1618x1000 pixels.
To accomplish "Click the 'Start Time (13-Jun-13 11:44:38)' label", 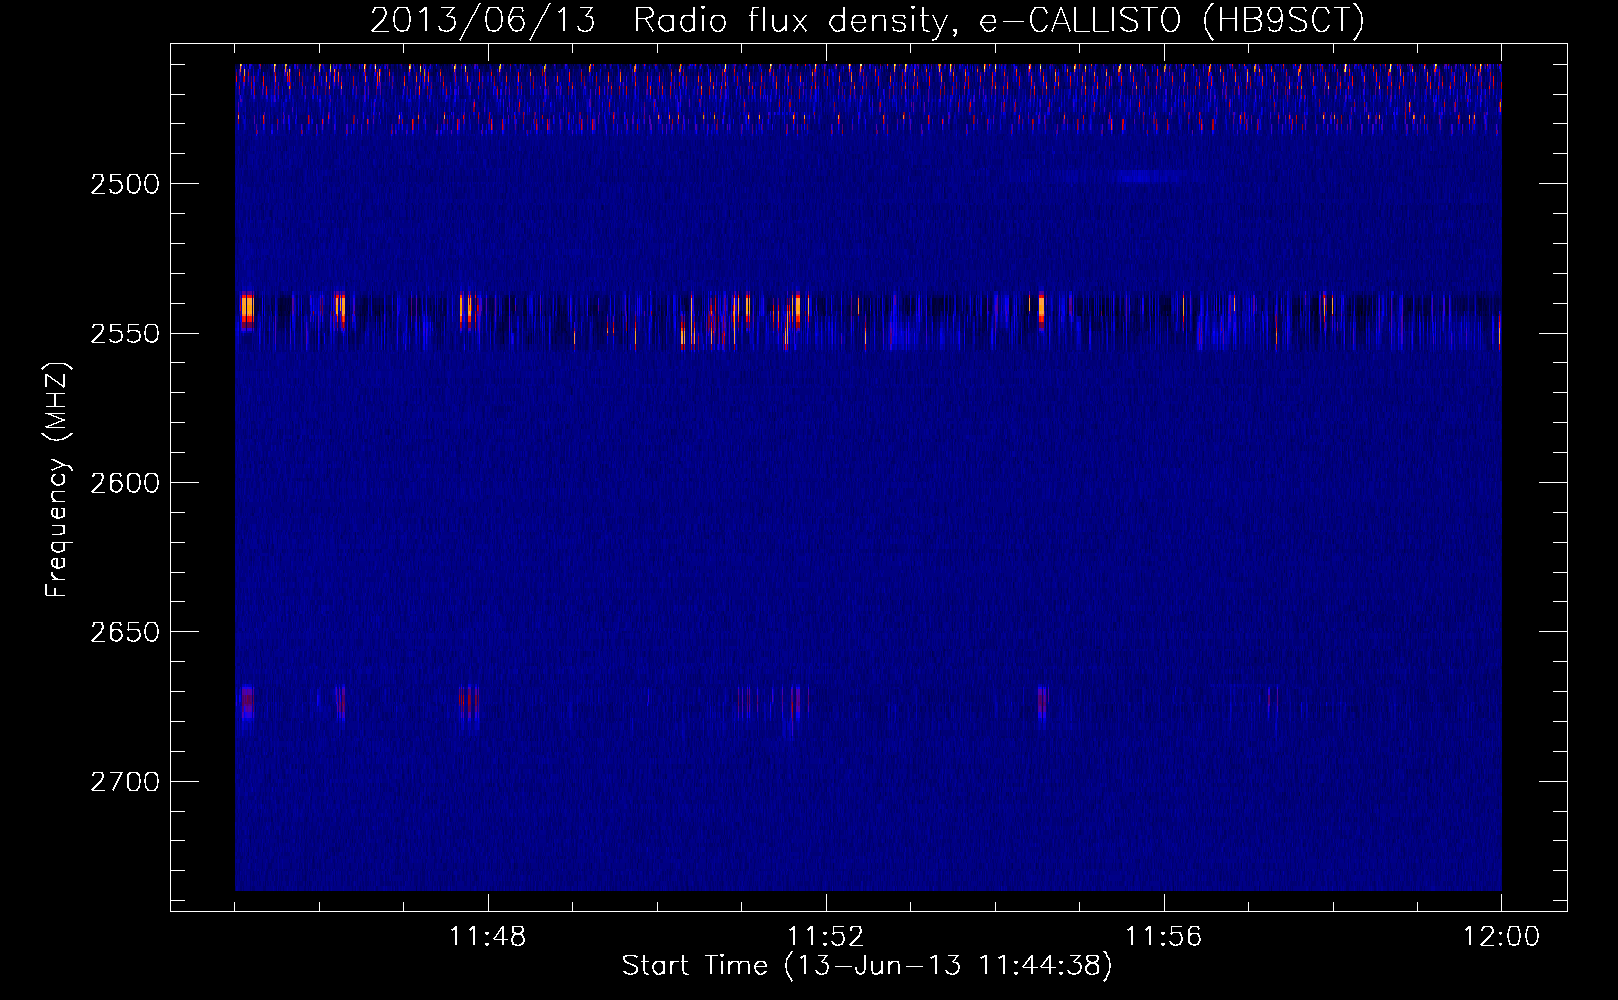I will click(867, 966).
